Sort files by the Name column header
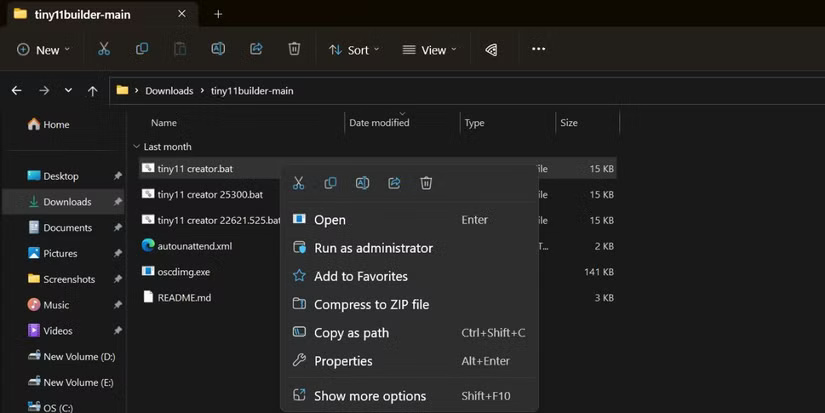 [x=164, y=123]
